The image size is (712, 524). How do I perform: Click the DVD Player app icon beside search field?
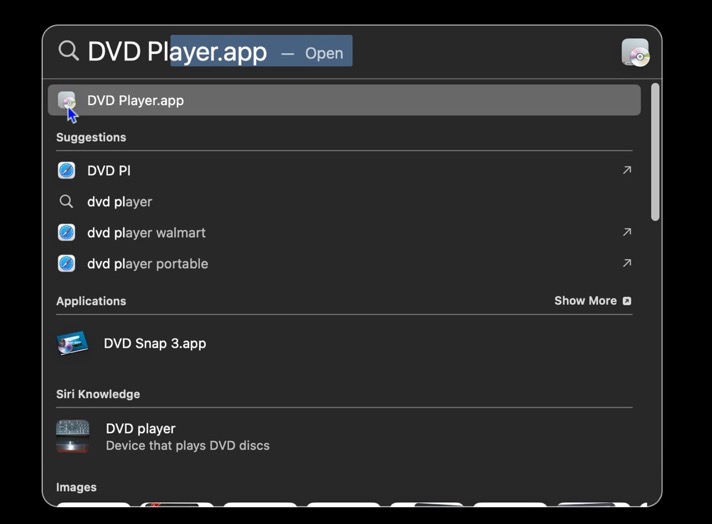point(635,53)
